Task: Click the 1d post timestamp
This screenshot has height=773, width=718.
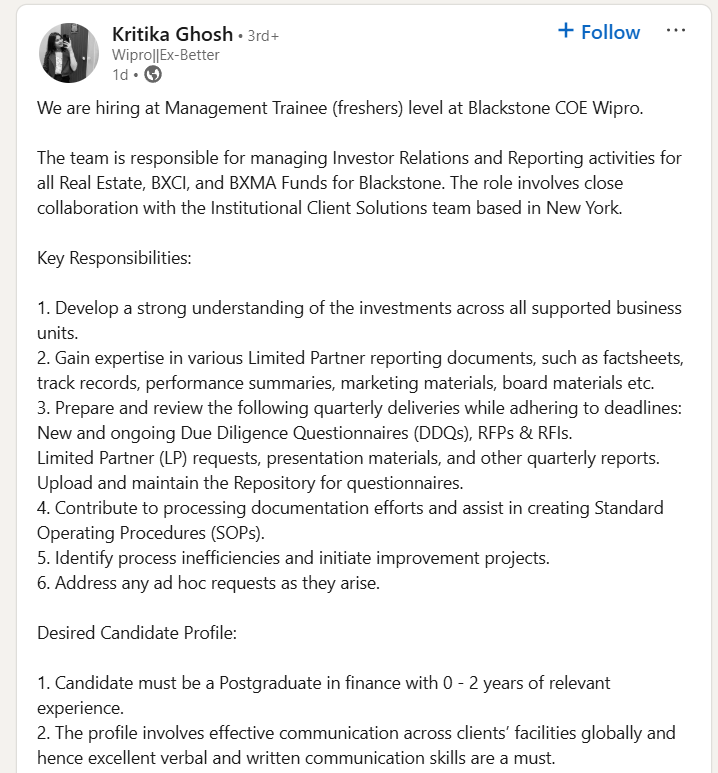Action: [x=120, y=75]
